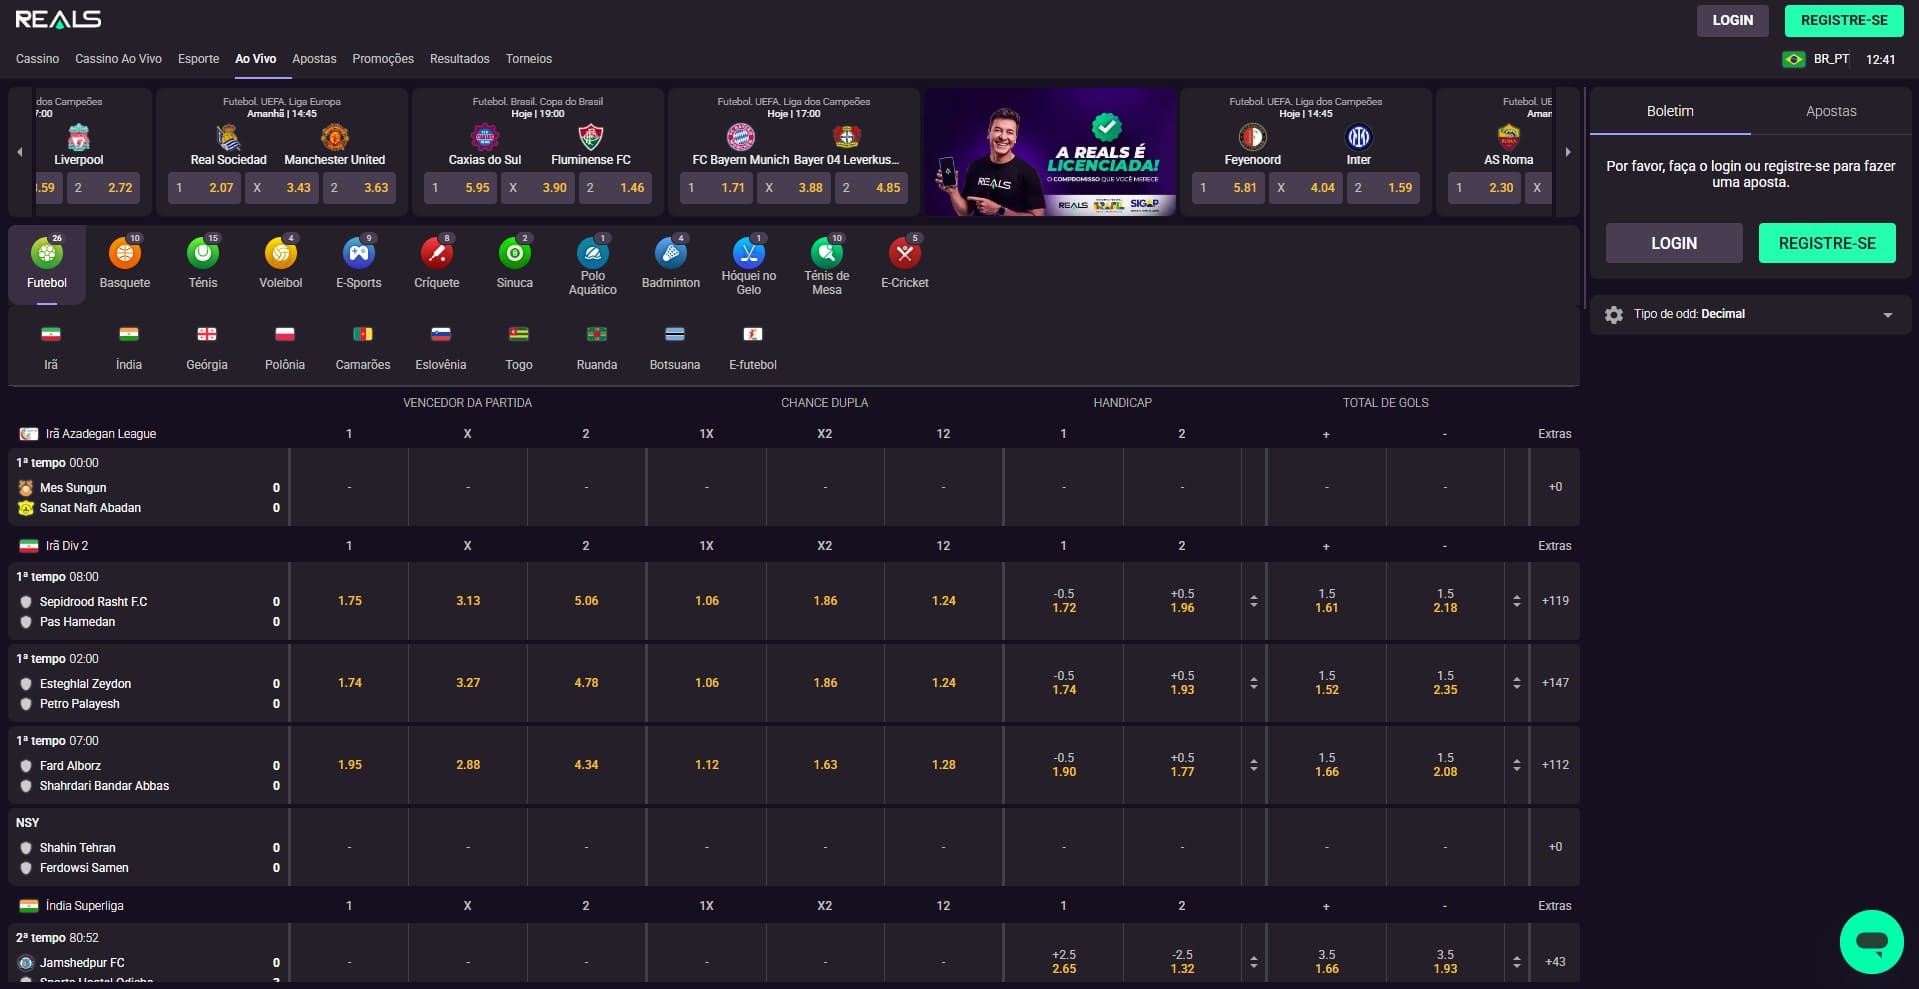Image resolution: width=1919 pixels, height=989 pixels.
Task: Open the E-Cricket category
Action: tap(905, 263)
